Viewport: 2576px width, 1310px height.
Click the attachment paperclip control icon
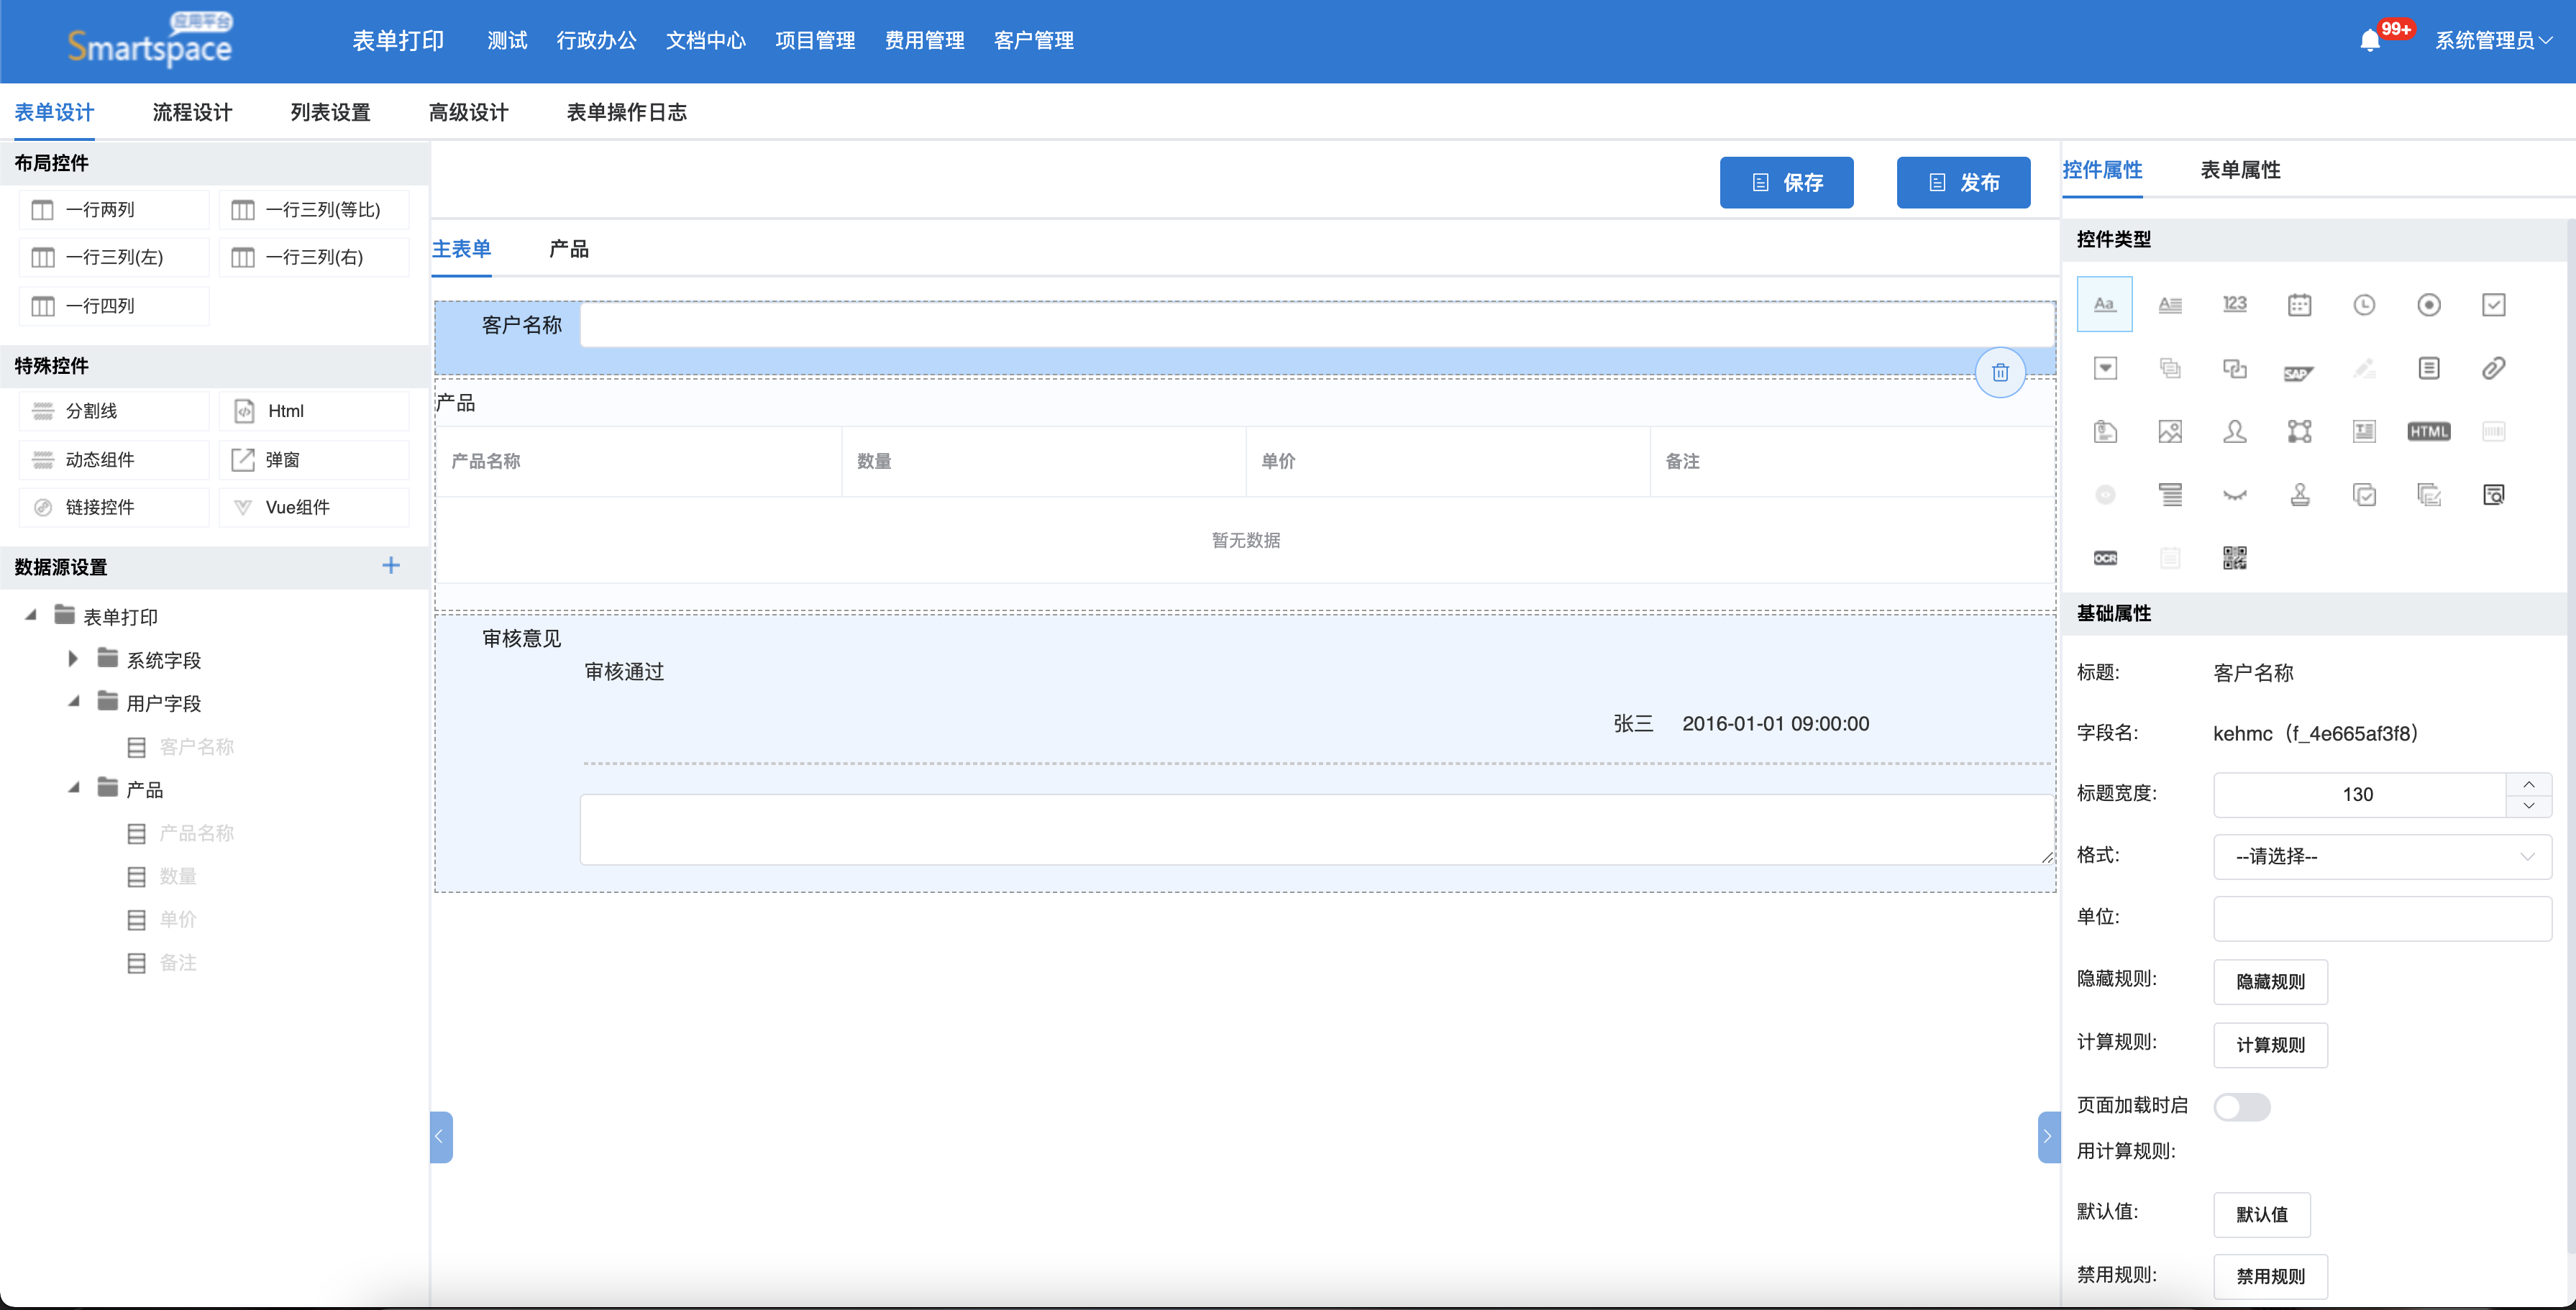tap(2493, 369)
